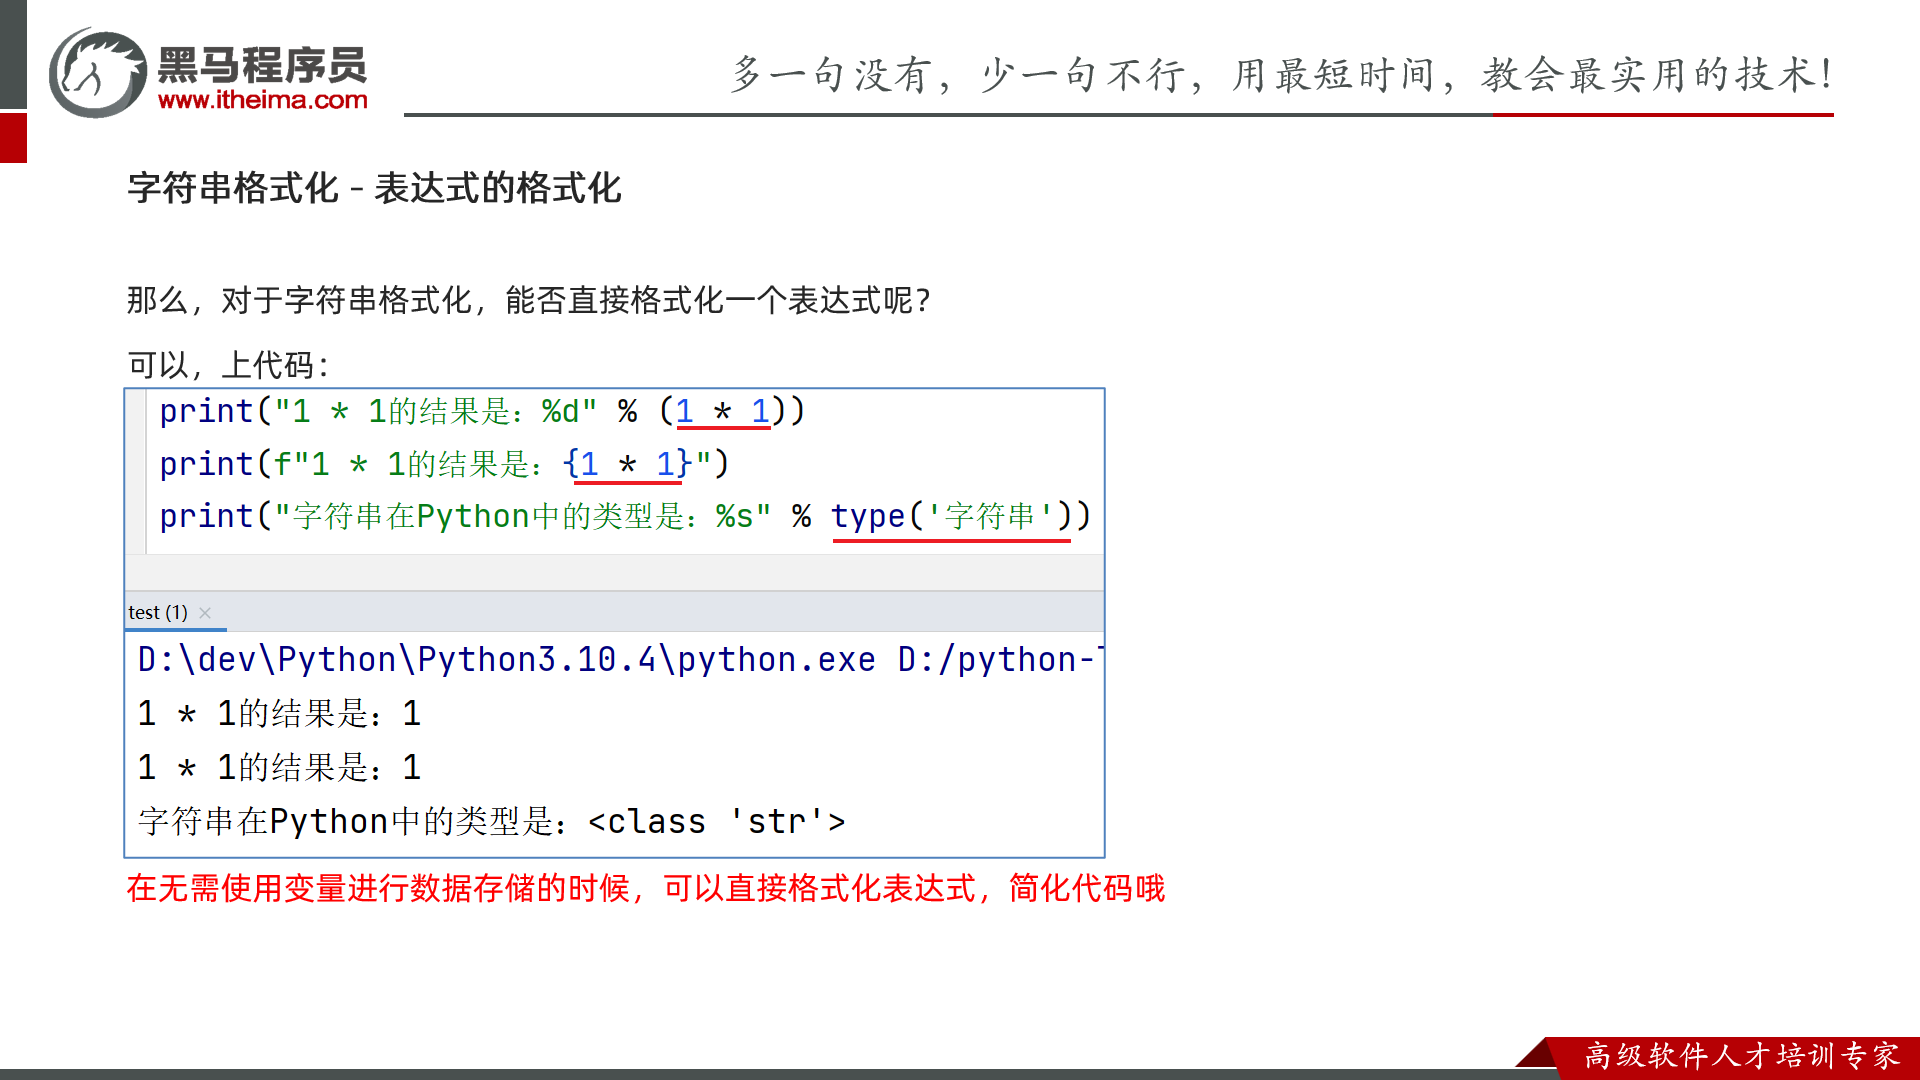Viewport: 1920px width, 1080px height.
Task: Open the www.itheima.com website link
Action: (262, 100)
